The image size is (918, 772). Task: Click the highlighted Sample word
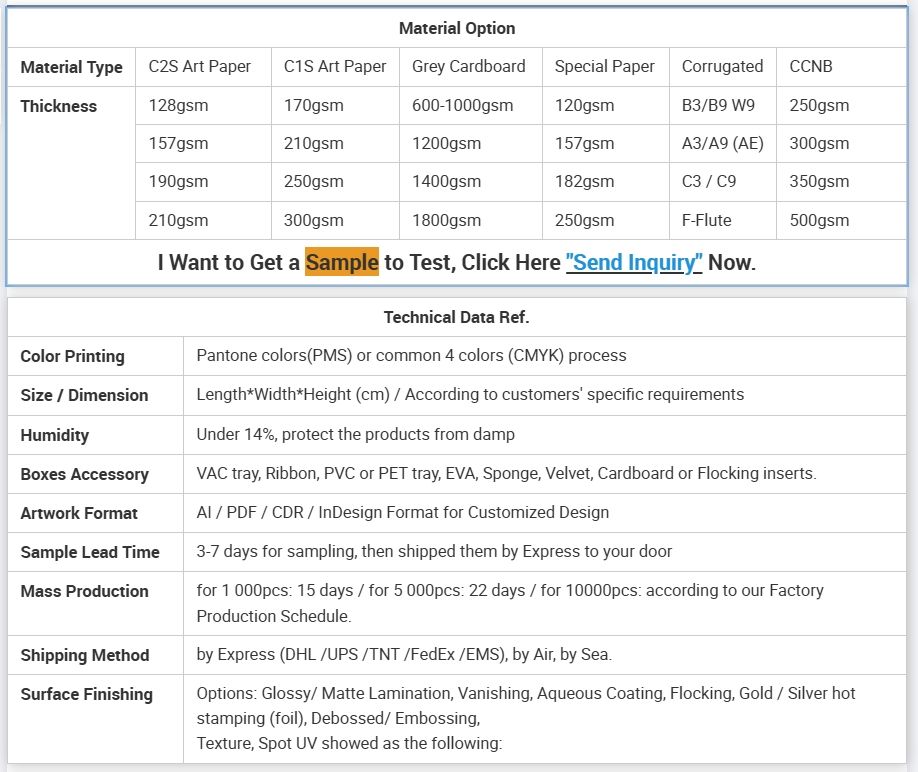(x=342, y=262)
